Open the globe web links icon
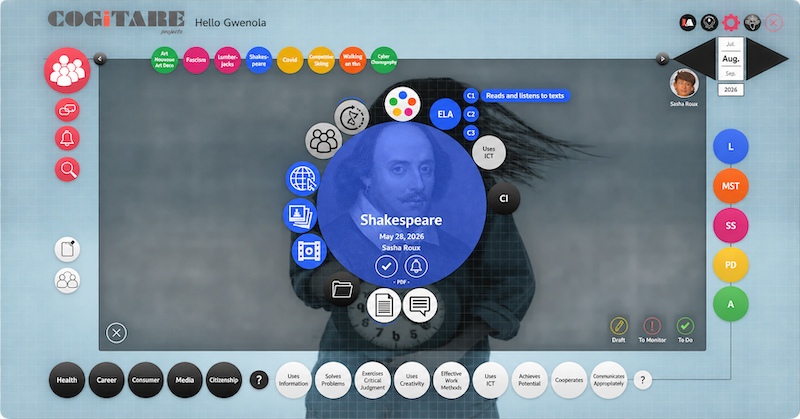This screenshot has height=419, width=800. (303, 179)
